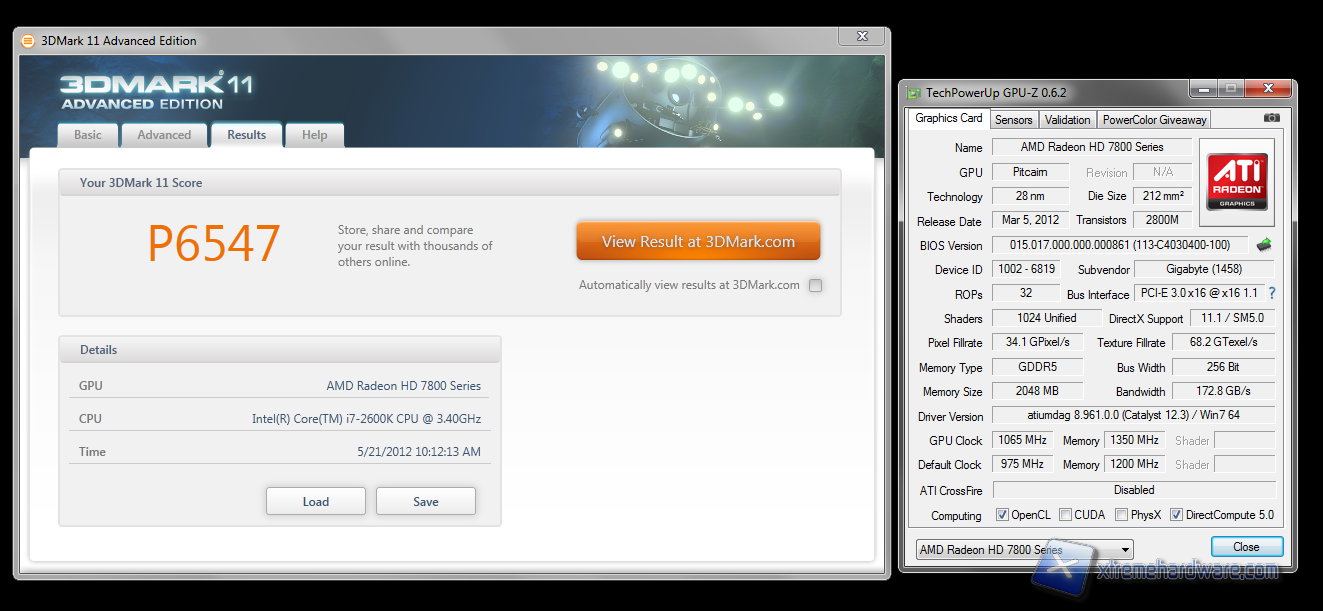
Task: Open the Advanced tab in 3DMark
Action: point(164,135)
